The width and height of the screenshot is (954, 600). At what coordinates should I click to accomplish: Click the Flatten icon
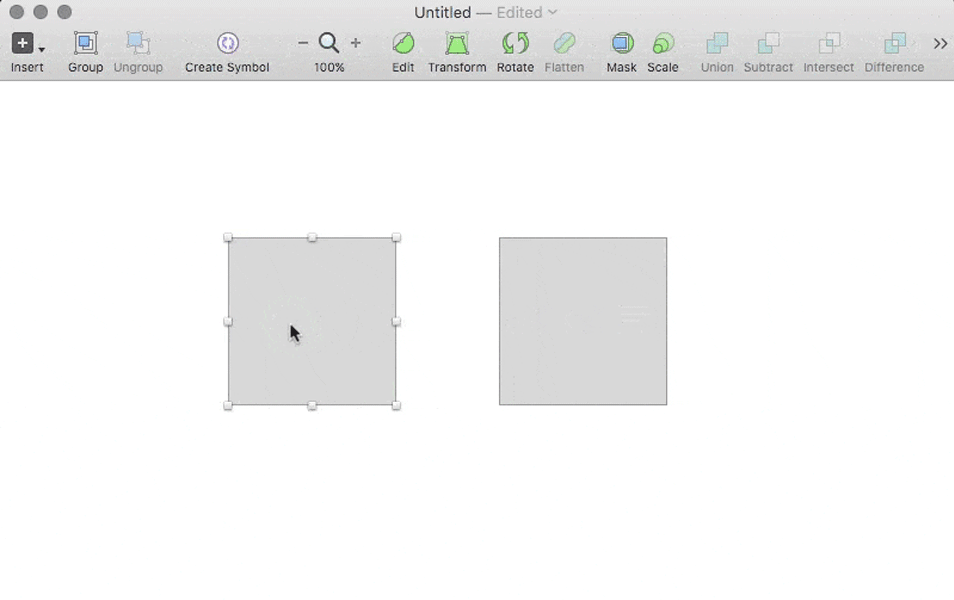564,45
